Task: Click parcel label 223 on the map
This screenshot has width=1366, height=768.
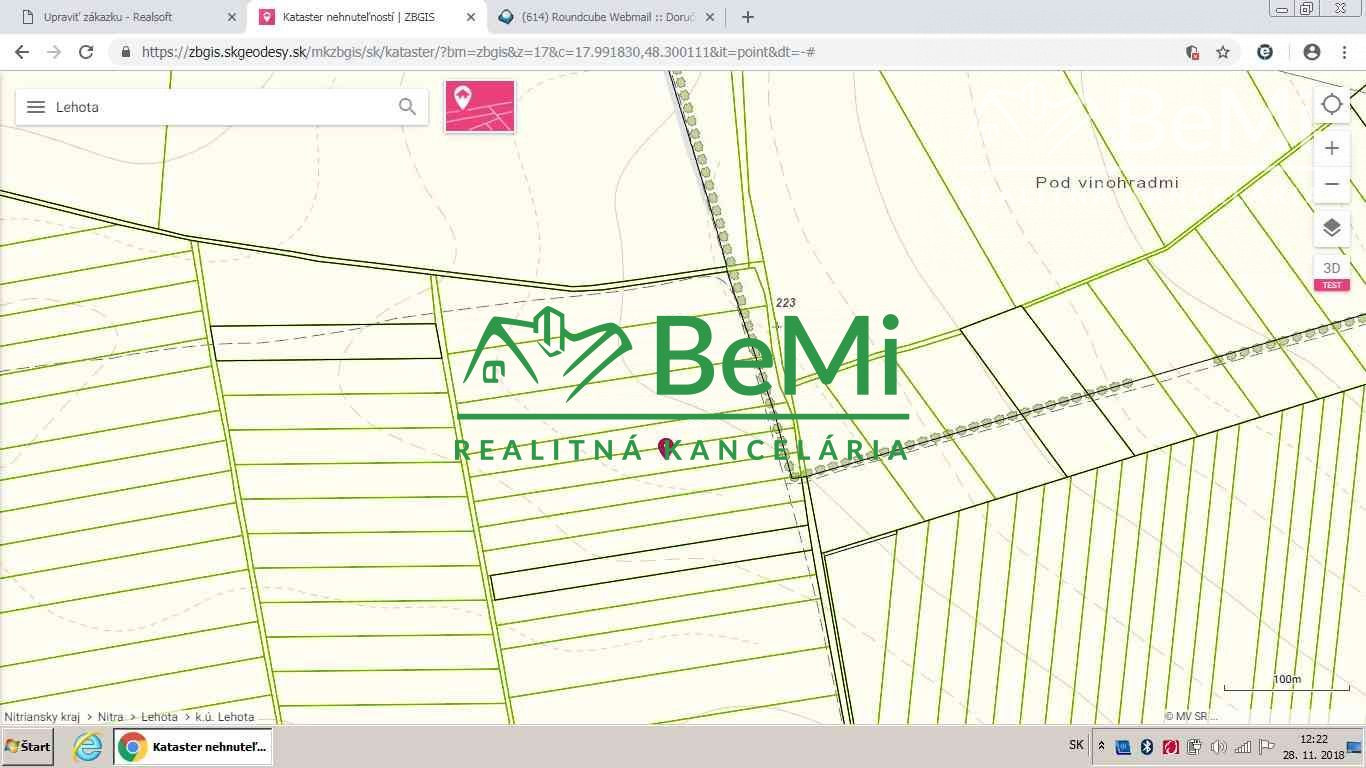Action: click(785, 302)
